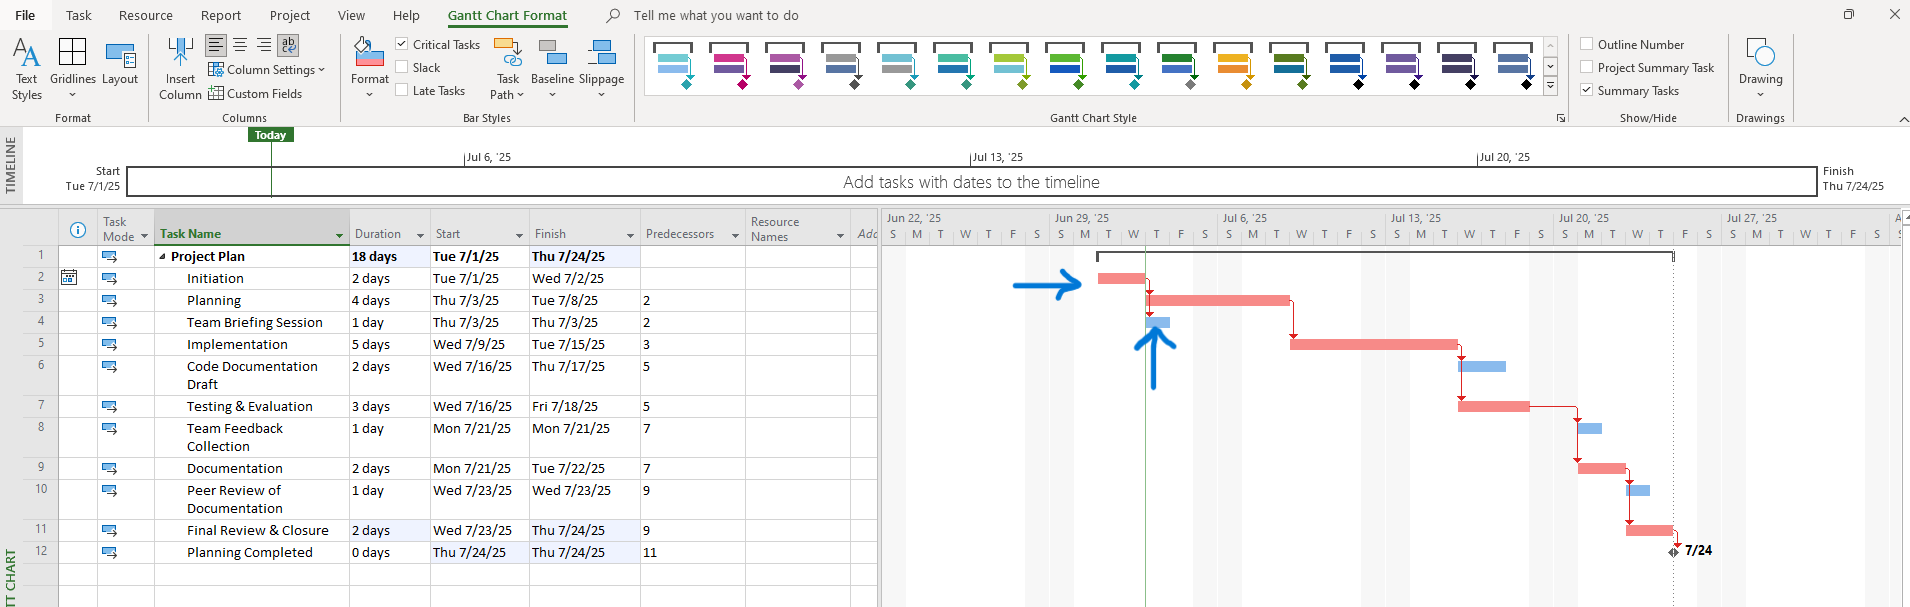The width and height of the screenshot is (1910, 607).
Task: Collapse the ribbon
Action: coord(1904,119)
